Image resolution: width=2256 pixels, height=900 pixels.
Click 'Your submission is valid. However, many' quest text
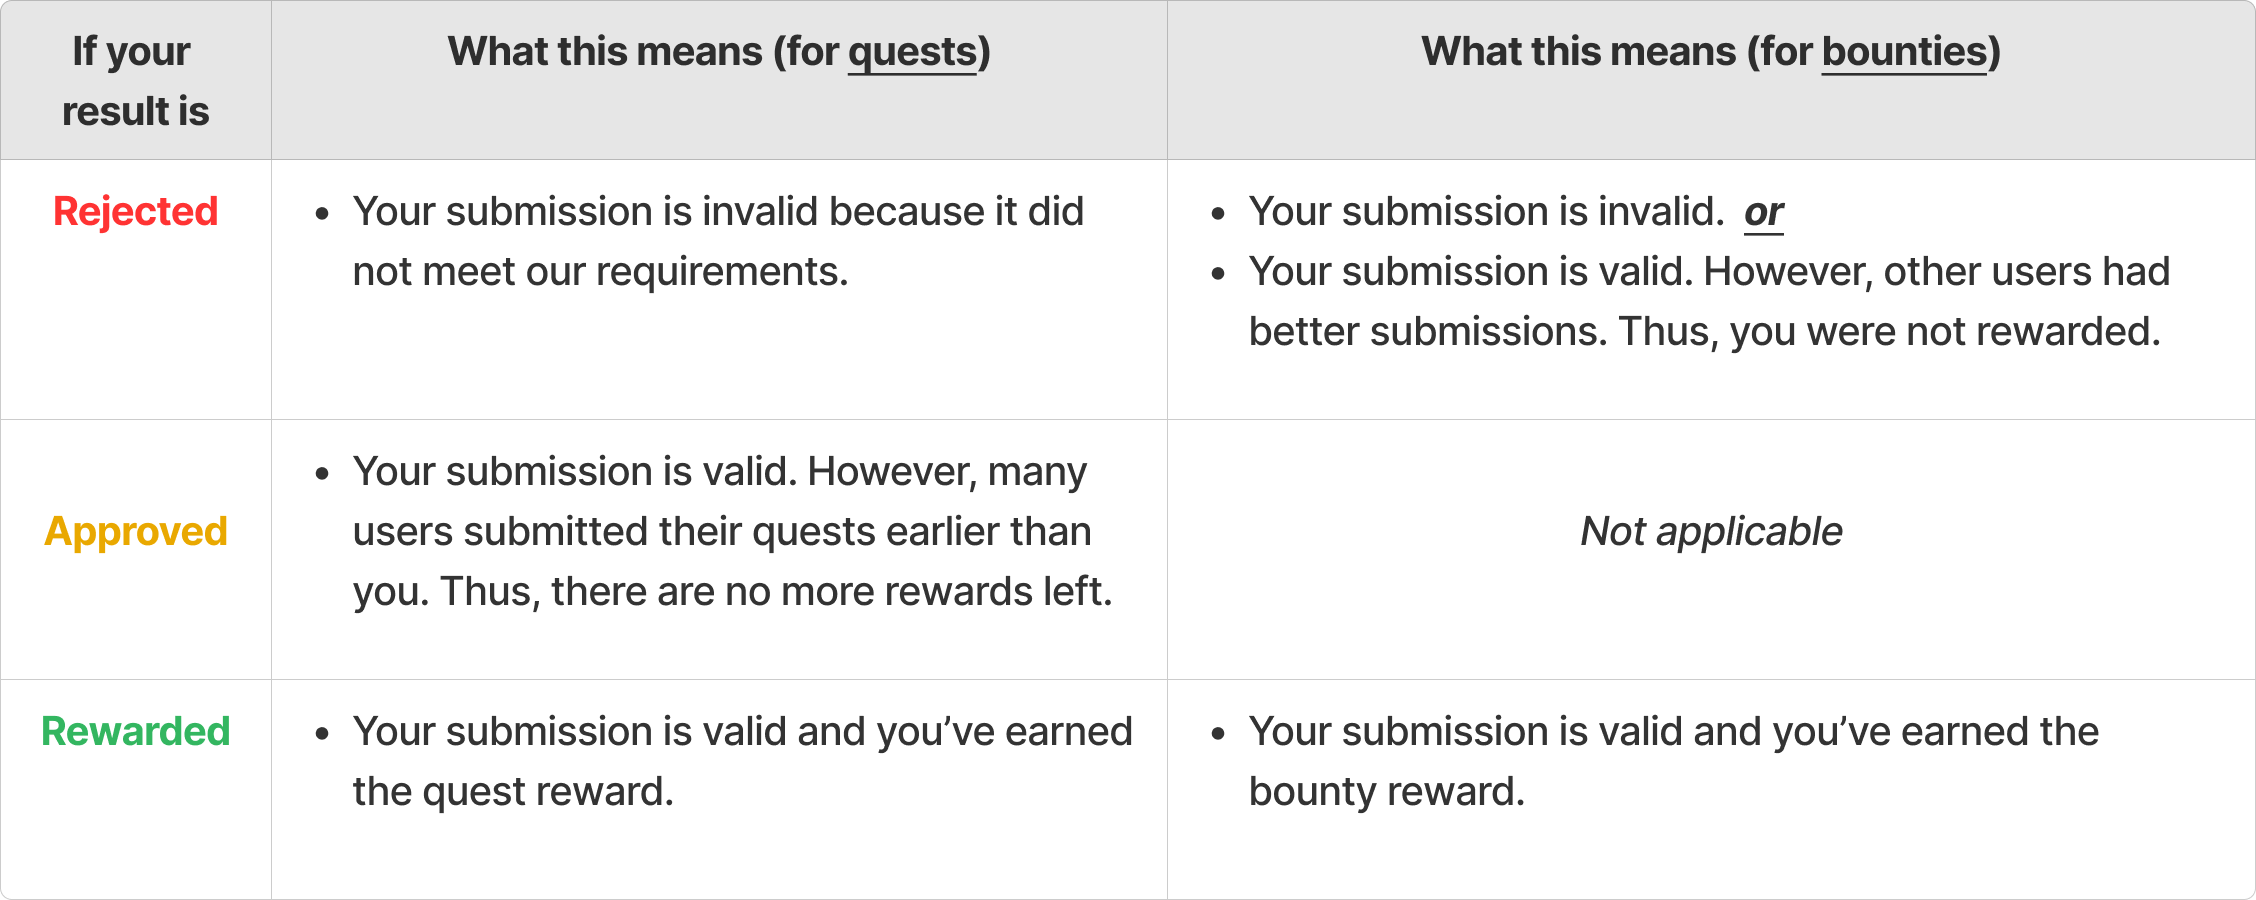[719, 472]
